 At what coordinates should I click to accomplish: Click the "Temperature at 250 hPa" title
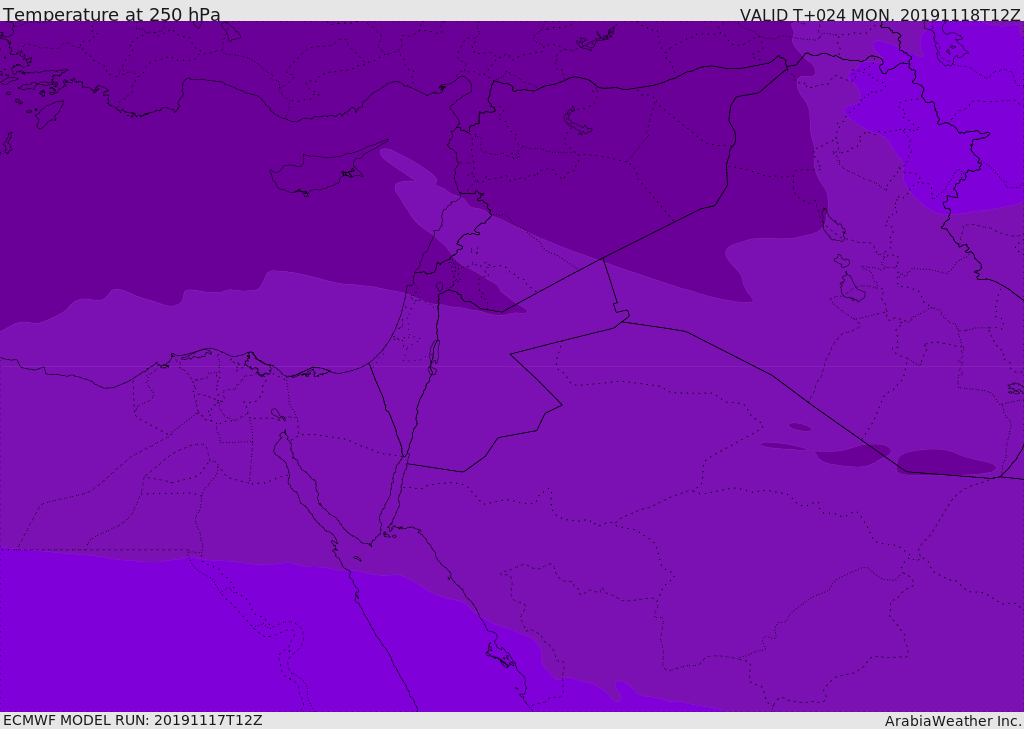coord(111,14)
